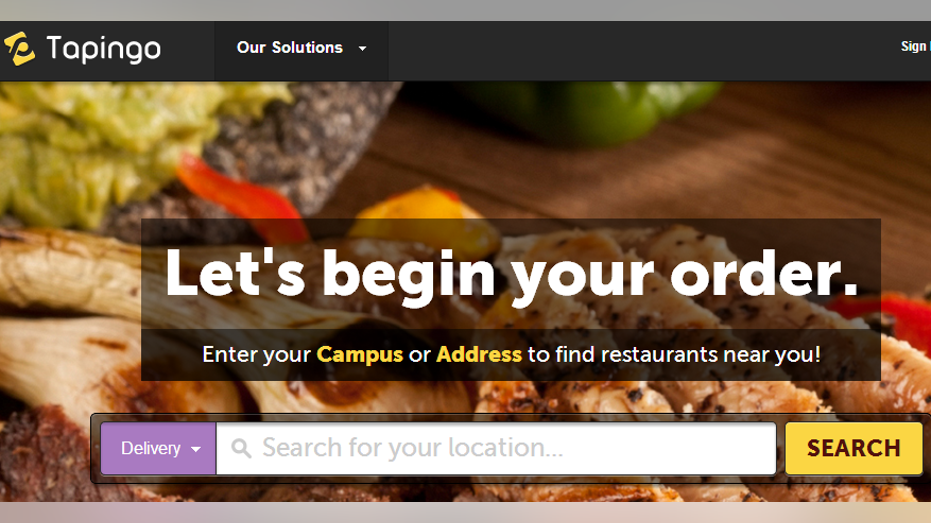Click the words 'Enter your' in subtitle

click(x=256, y=355)
